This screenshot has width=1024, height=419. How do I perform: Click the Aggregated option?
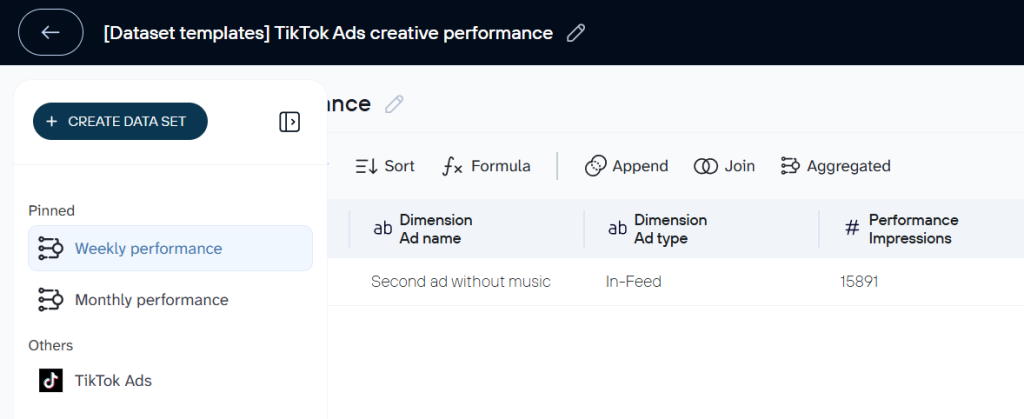(835, 166)
